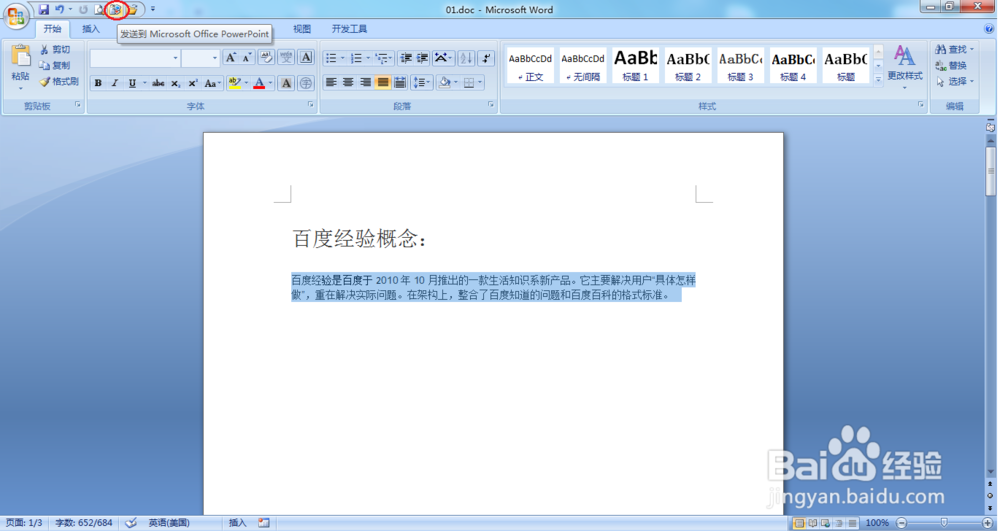1000x531 pixels.
Task: Toggle Strikethrough formatting
Action: point(158,83)
